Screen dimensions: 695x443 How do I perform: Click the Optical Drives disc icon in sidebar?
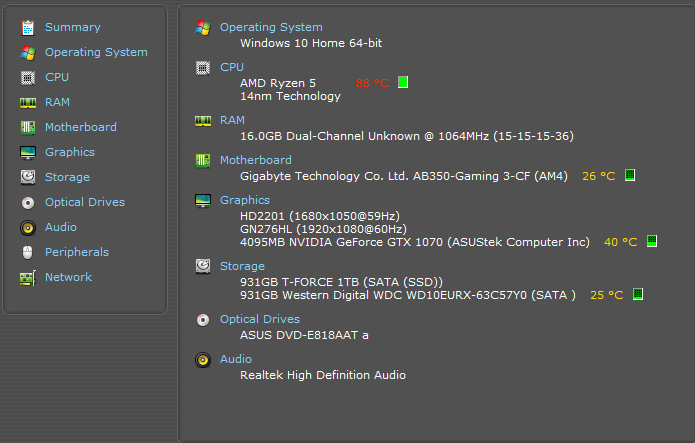28,203
